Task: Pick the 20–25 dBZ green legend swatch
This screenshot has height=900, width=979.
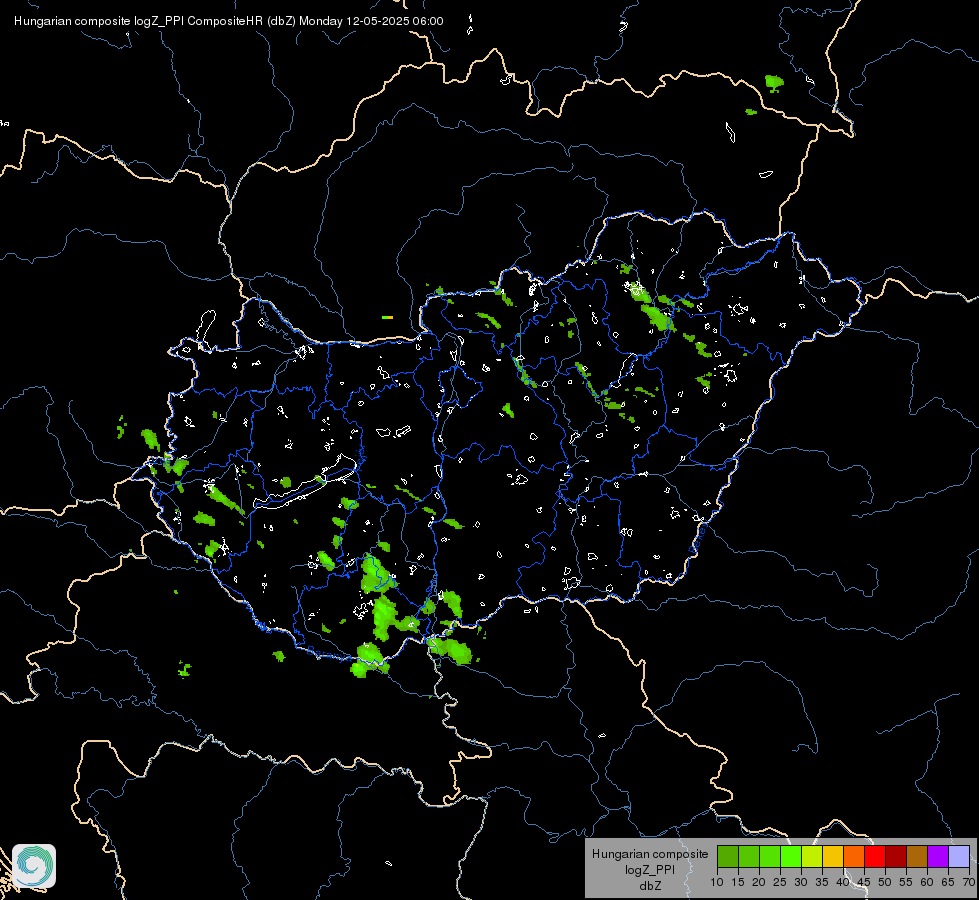Action: (770, 856)
